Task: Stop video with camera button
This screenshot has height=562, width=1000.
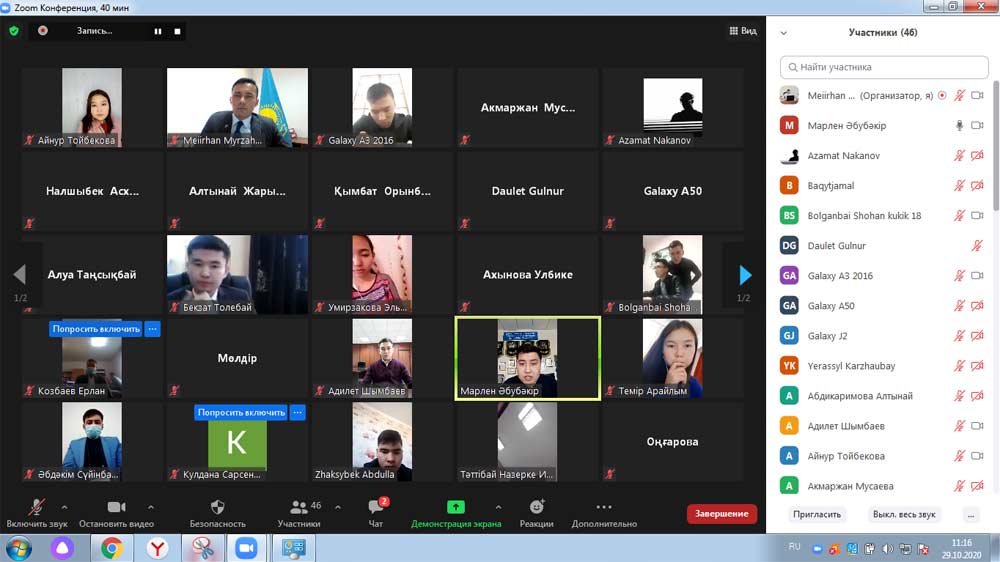Action: 116,508
